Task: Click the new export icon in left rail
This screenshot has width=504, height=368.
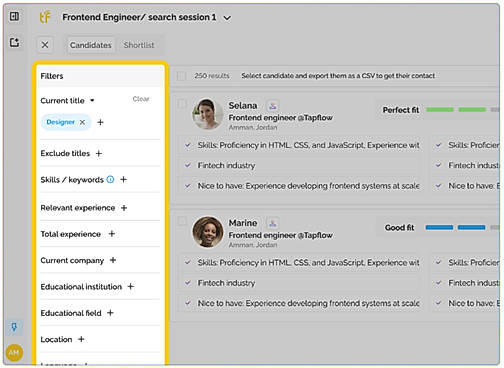Action: [x=14, y=42]
